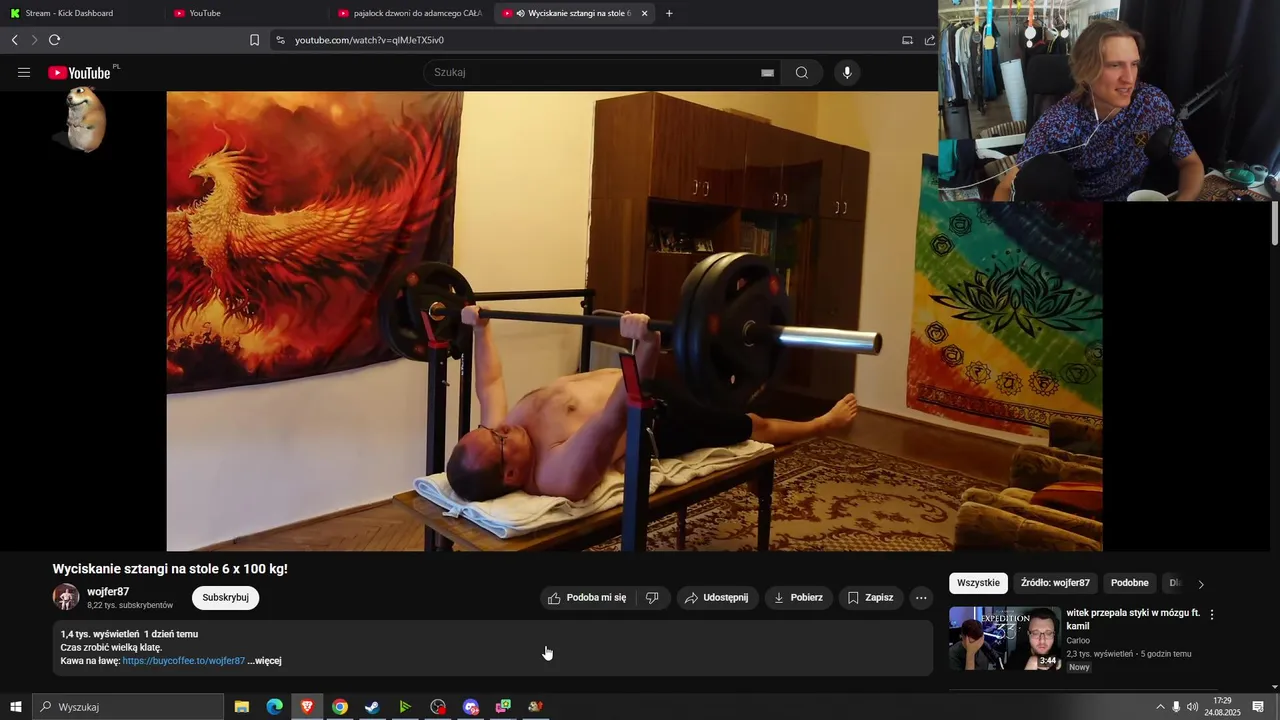Click the tray microphone status icon

[x=1176, y=707]
